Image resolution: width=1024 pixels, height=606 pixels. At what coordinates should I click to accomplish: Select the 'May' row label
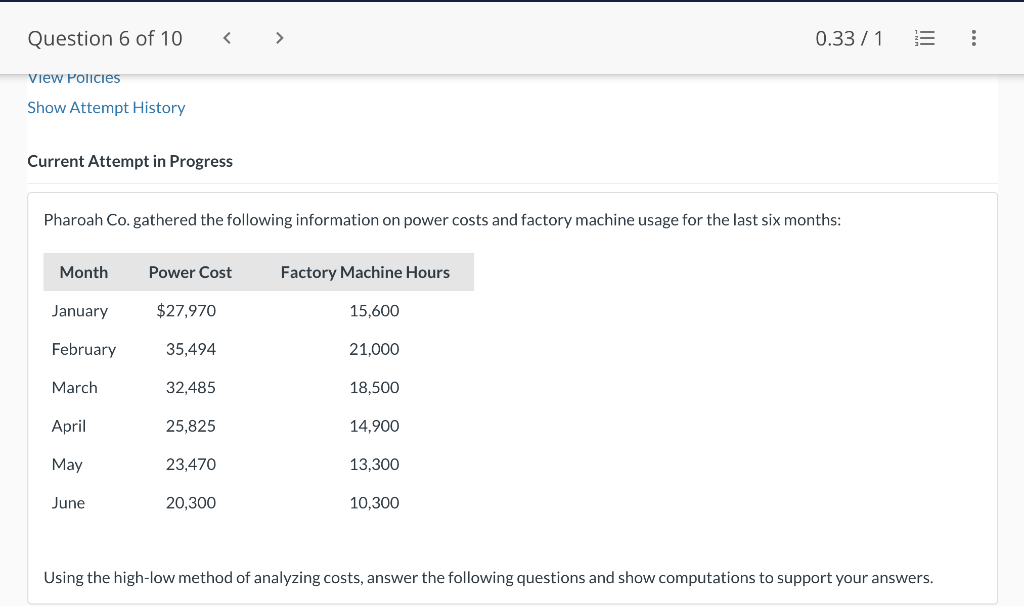click(67, 465)
